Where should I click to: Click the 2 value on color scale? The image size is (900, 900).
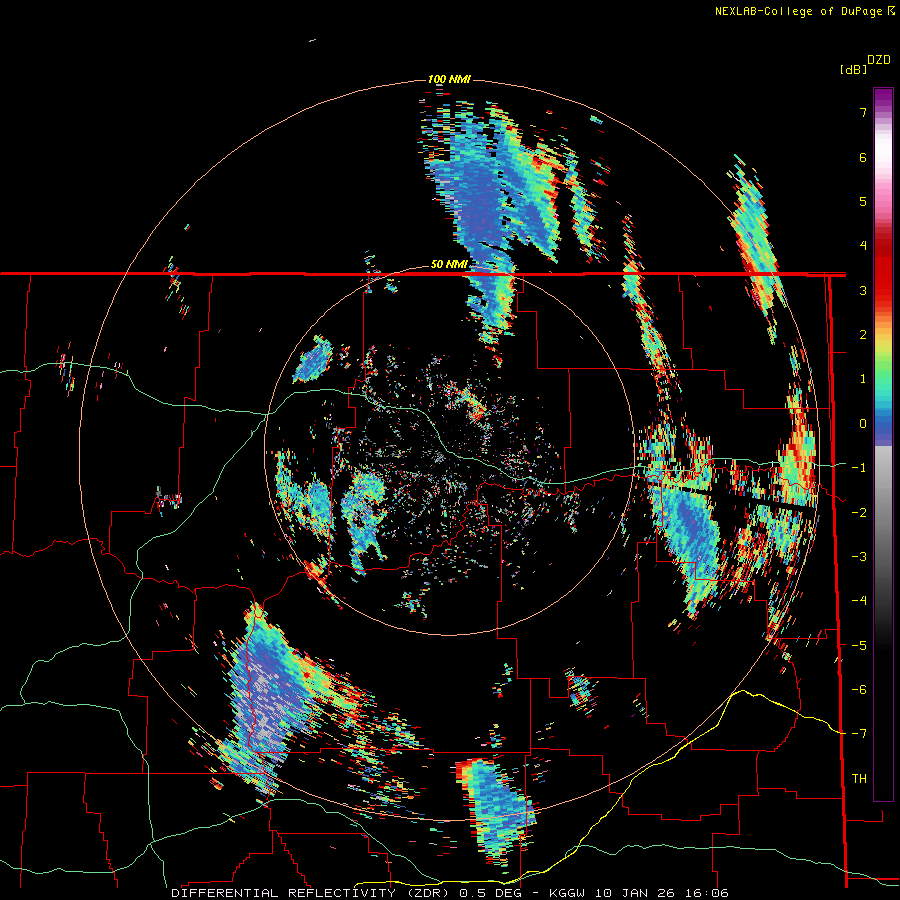pyautogui.click(x=863, y=335)
